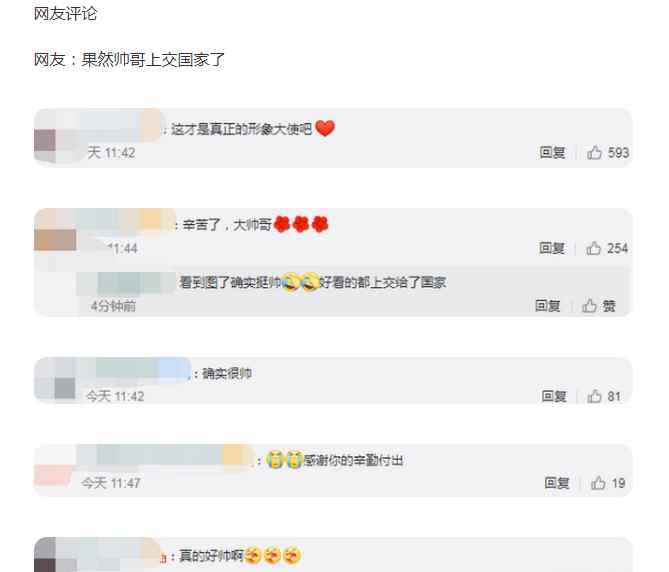The image size is (669, 572).
Task: Reply to the 感谢你的辛勤付出 comment
Action: point(557,483)
